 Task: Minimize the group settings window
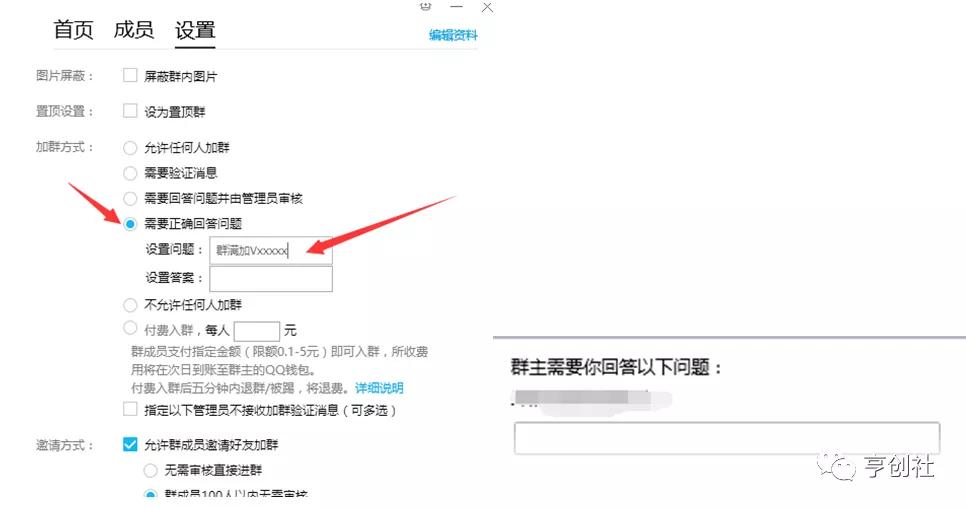click(x=457, y=7)
